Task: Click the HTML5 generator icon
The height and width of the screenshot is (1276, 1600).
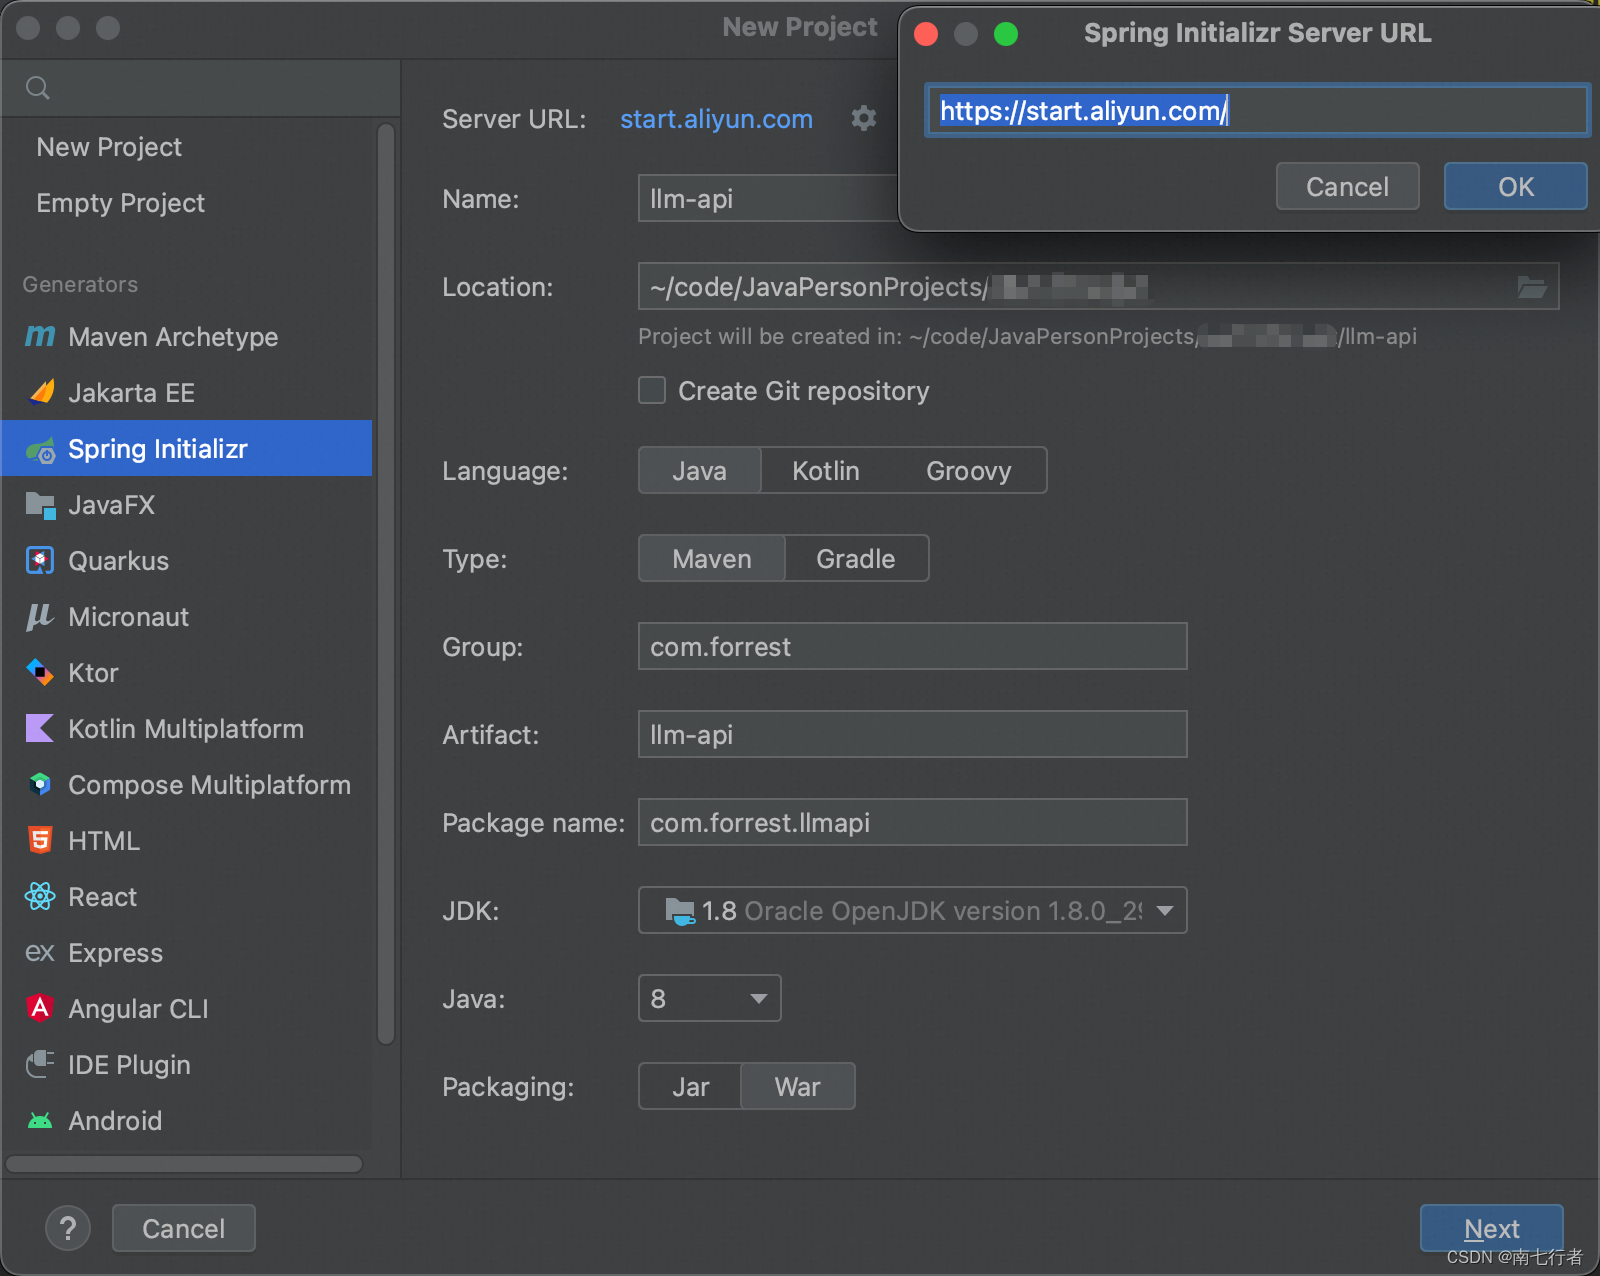Action: pos(40,840)
